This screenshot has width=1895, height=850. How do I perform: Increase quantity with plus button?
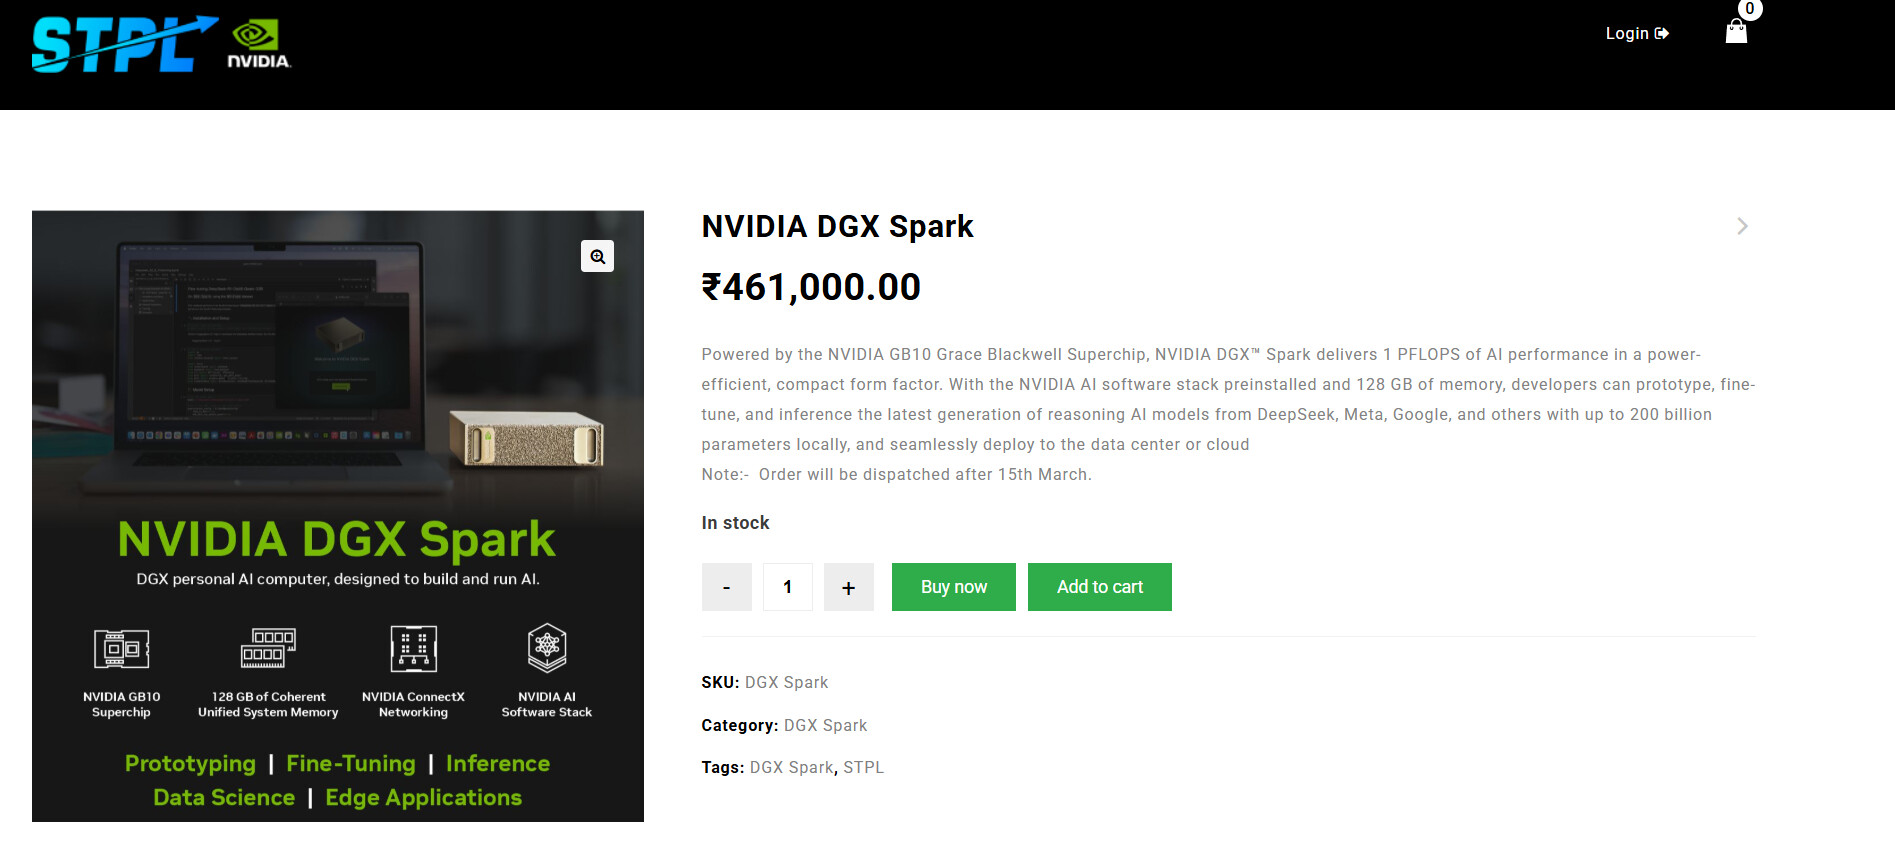pos(848,587)
